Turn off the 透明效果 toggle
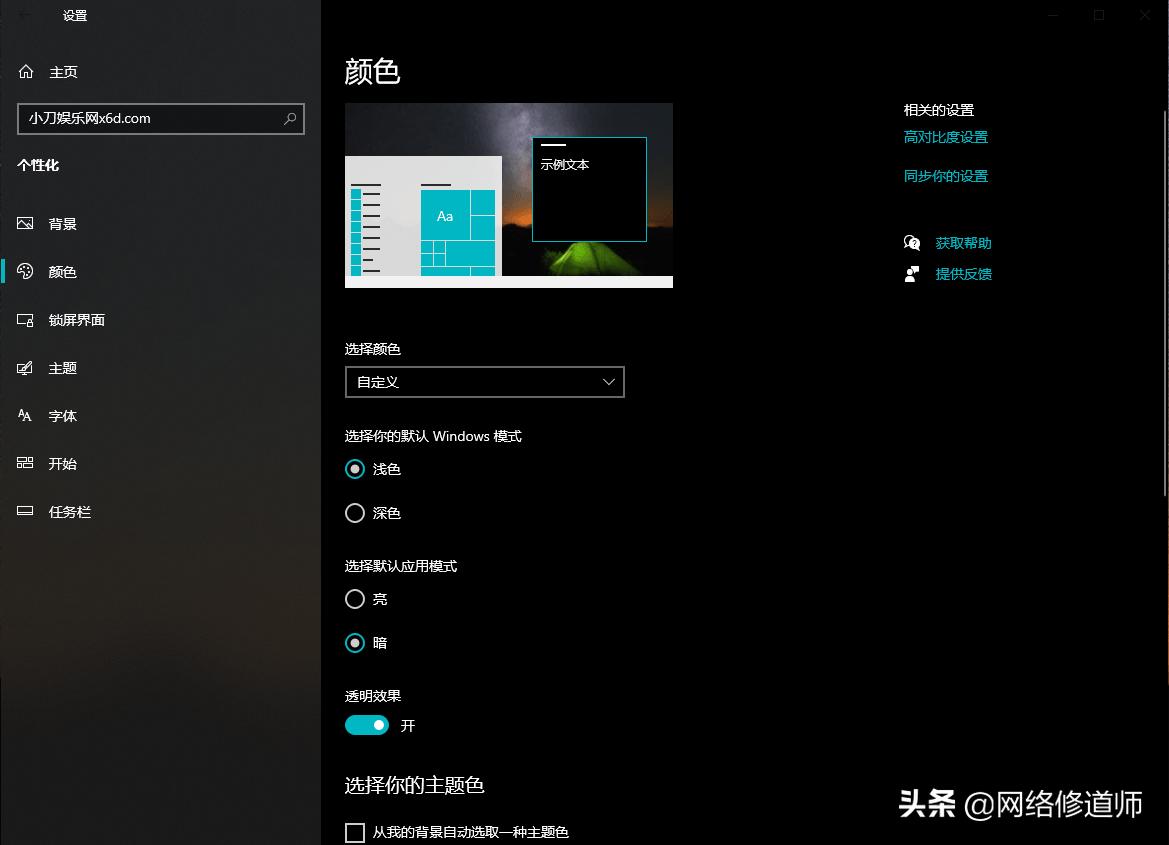 click(x=367, y=724)
